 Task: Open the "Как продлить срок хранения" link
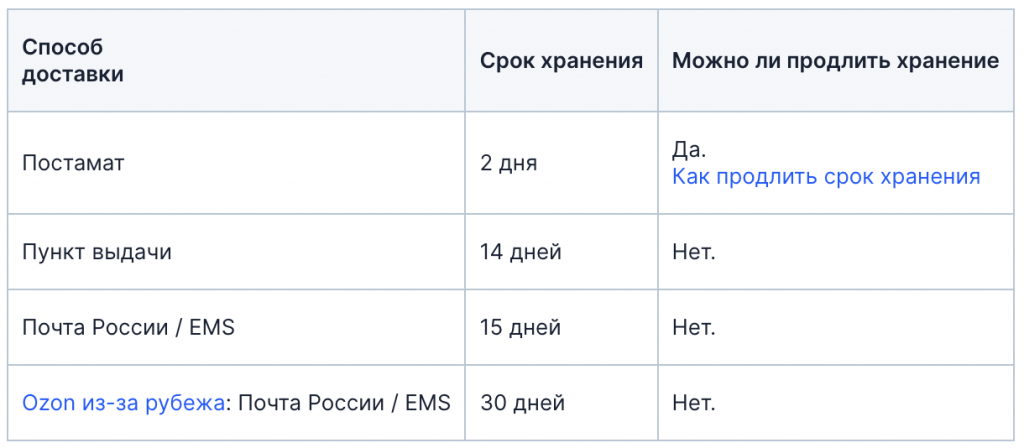click(x=825, y=177)
